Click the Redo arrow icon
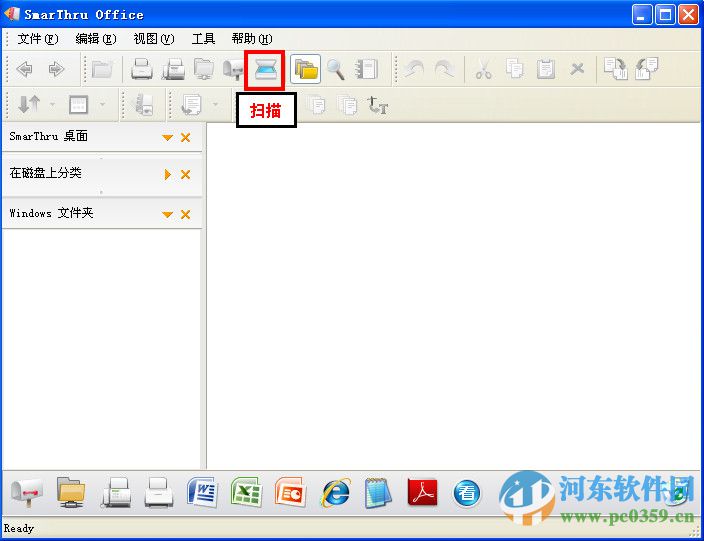Image resolution: width=704 pixels, height=541 pixels. (x=444, y=69)
